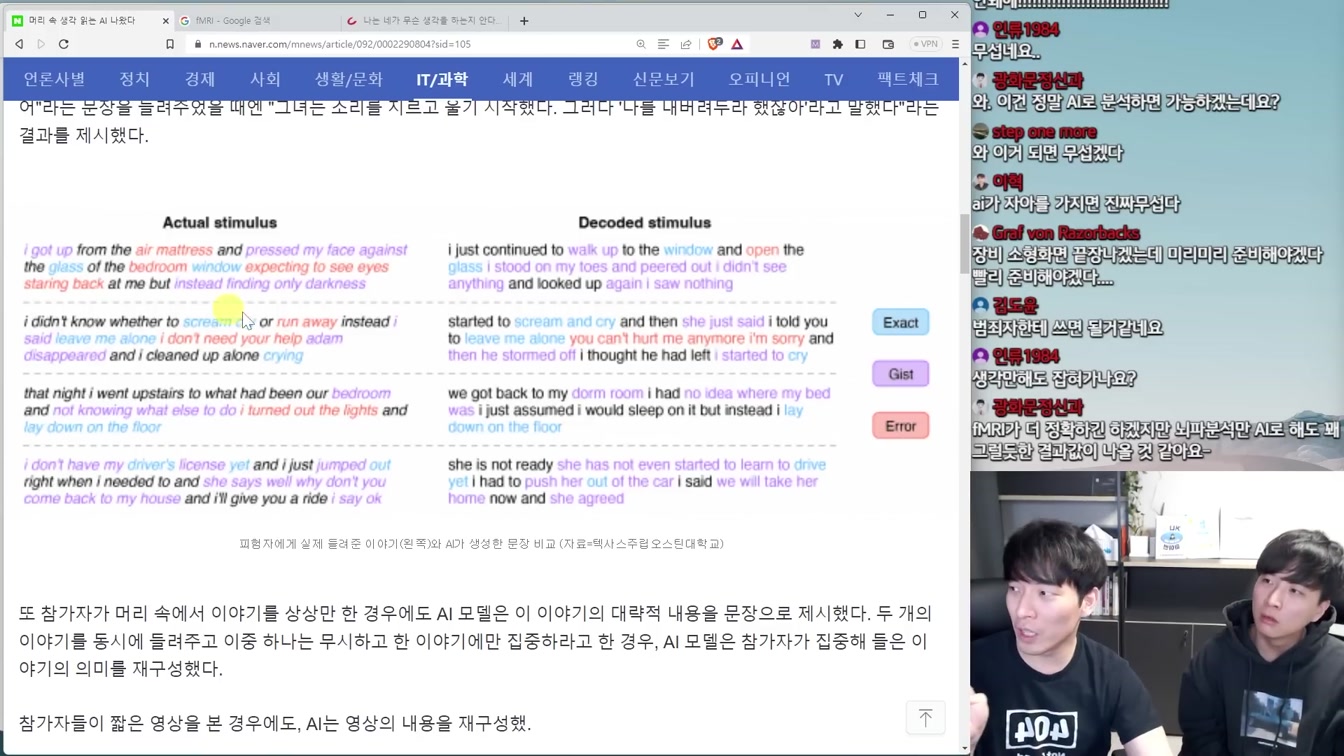Toggle the browser sidebar panel
The width and height of the screenshot is (1344, 756).
point(860,44)
